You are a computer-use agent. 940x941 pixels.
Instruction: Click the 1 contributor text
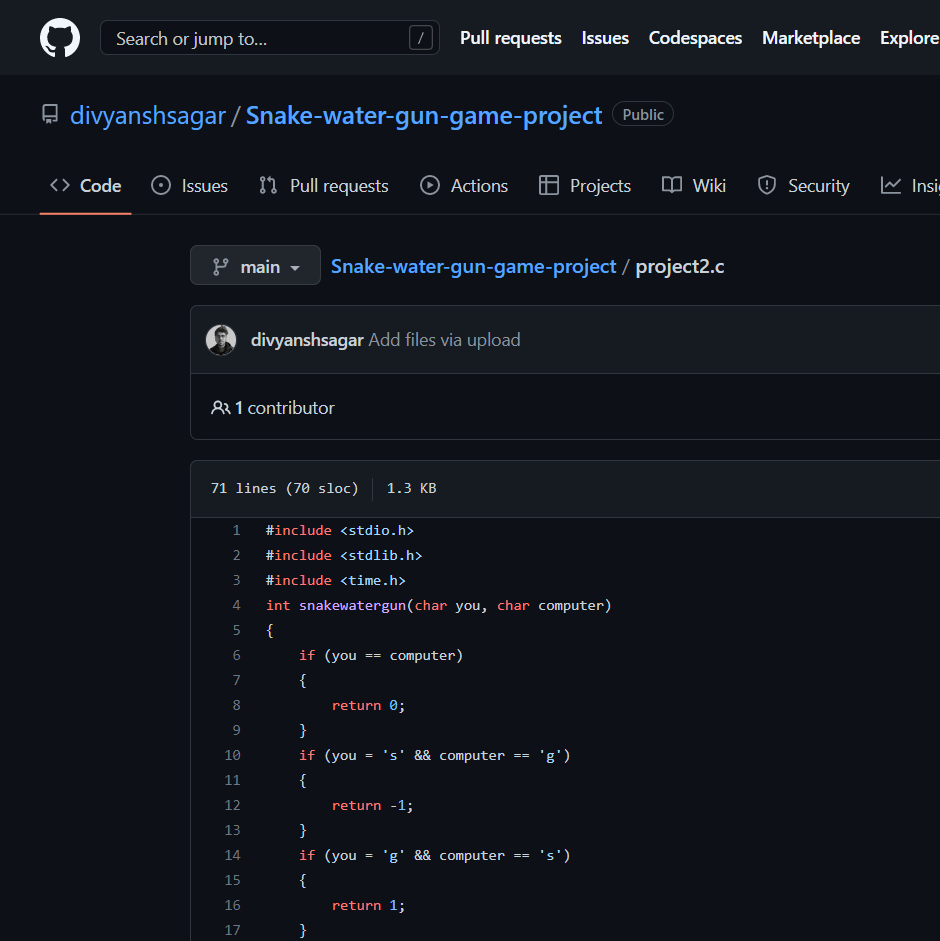coord(285,408)
